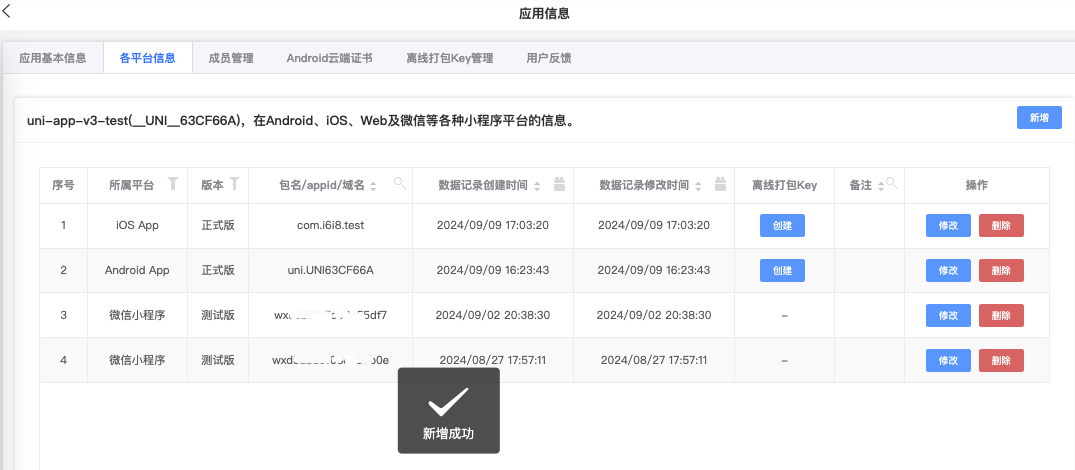
Task: Switch to 离线打包Key管理 tab
Action: [450, 58]
